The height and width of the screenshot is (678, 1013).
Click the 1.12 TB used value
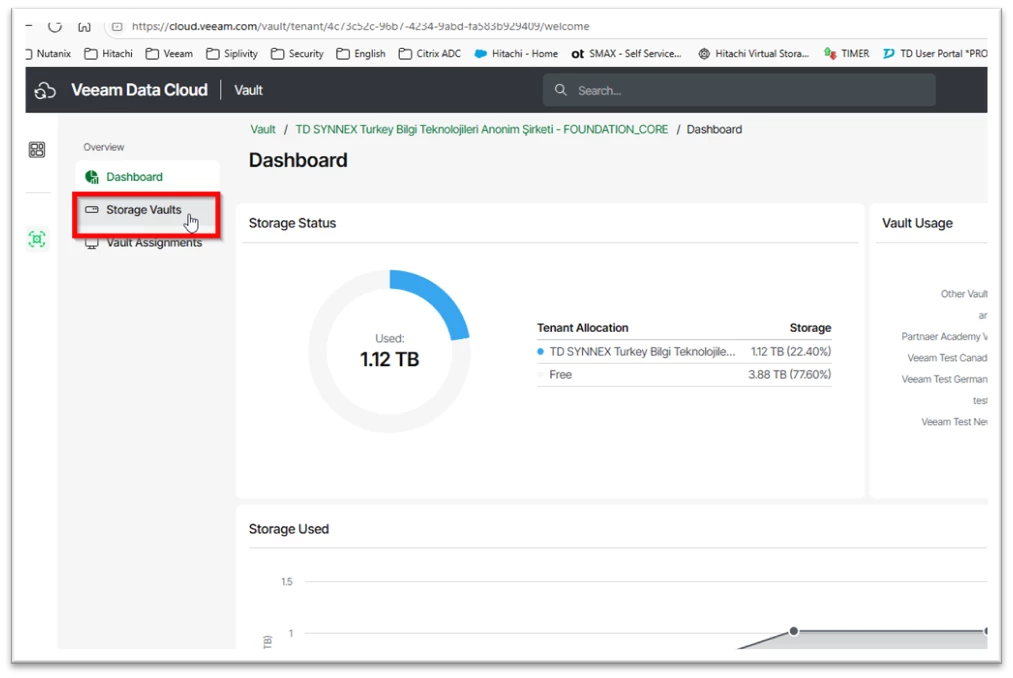tap(390, 359)
